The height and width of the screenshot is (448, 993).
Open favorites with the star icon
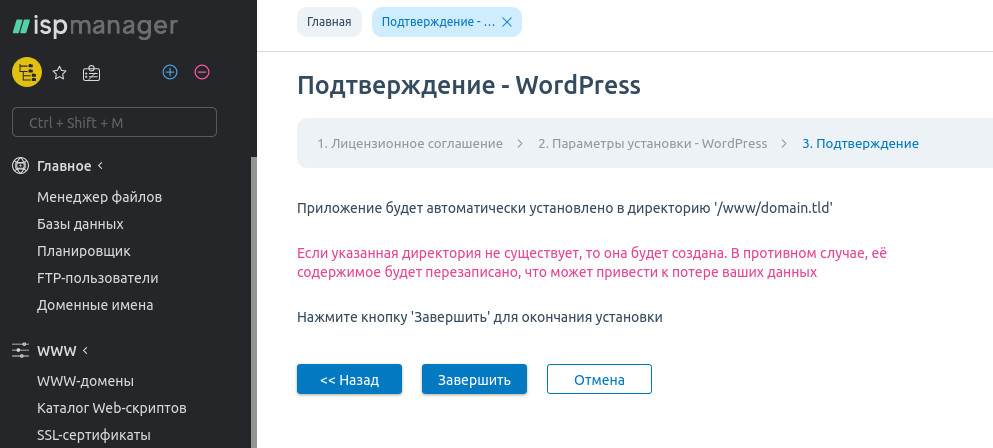click(x=59, y=72)
